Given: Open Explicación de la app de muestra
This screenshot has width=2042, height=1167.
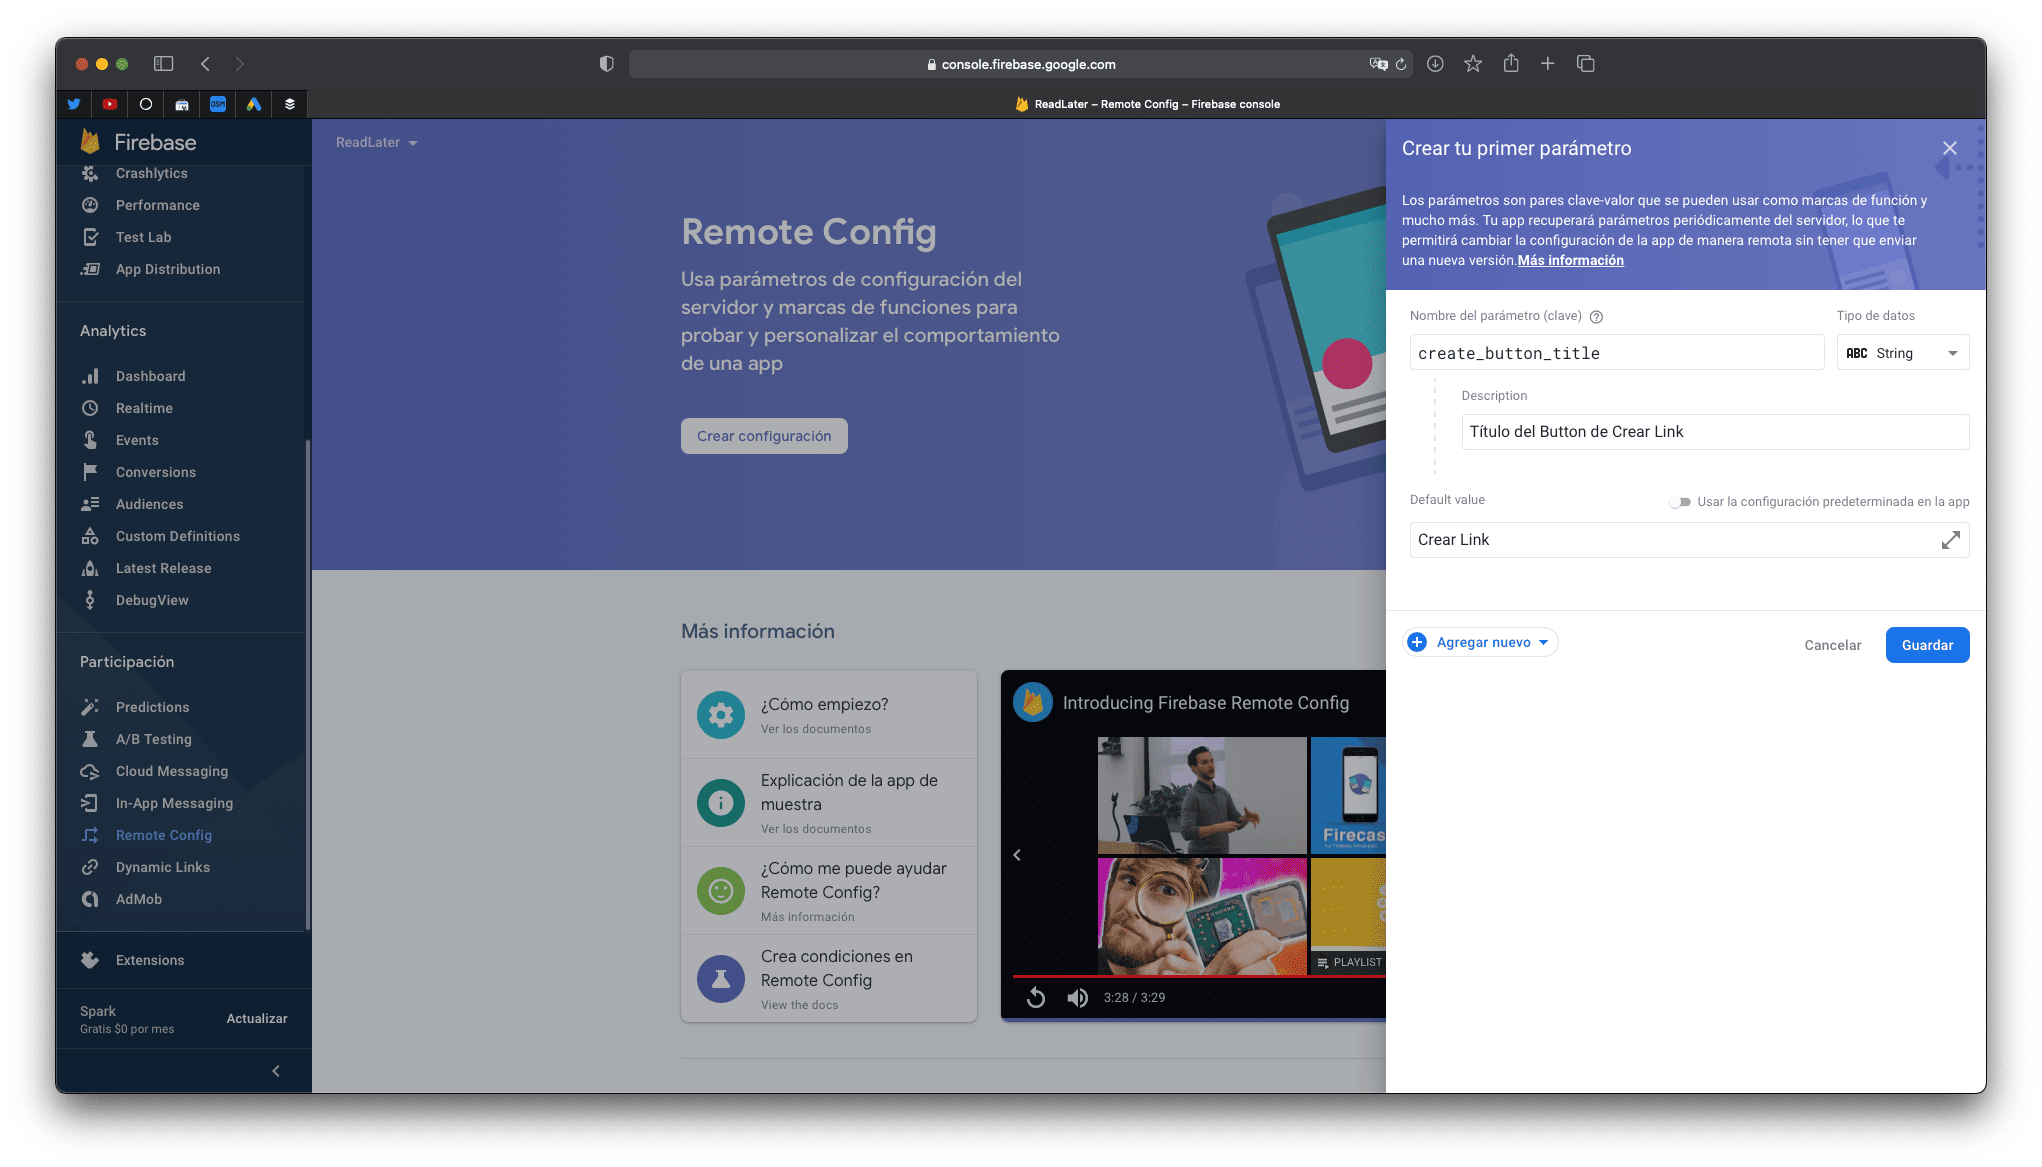Looking at the screenshot, I should click(828, 803).
